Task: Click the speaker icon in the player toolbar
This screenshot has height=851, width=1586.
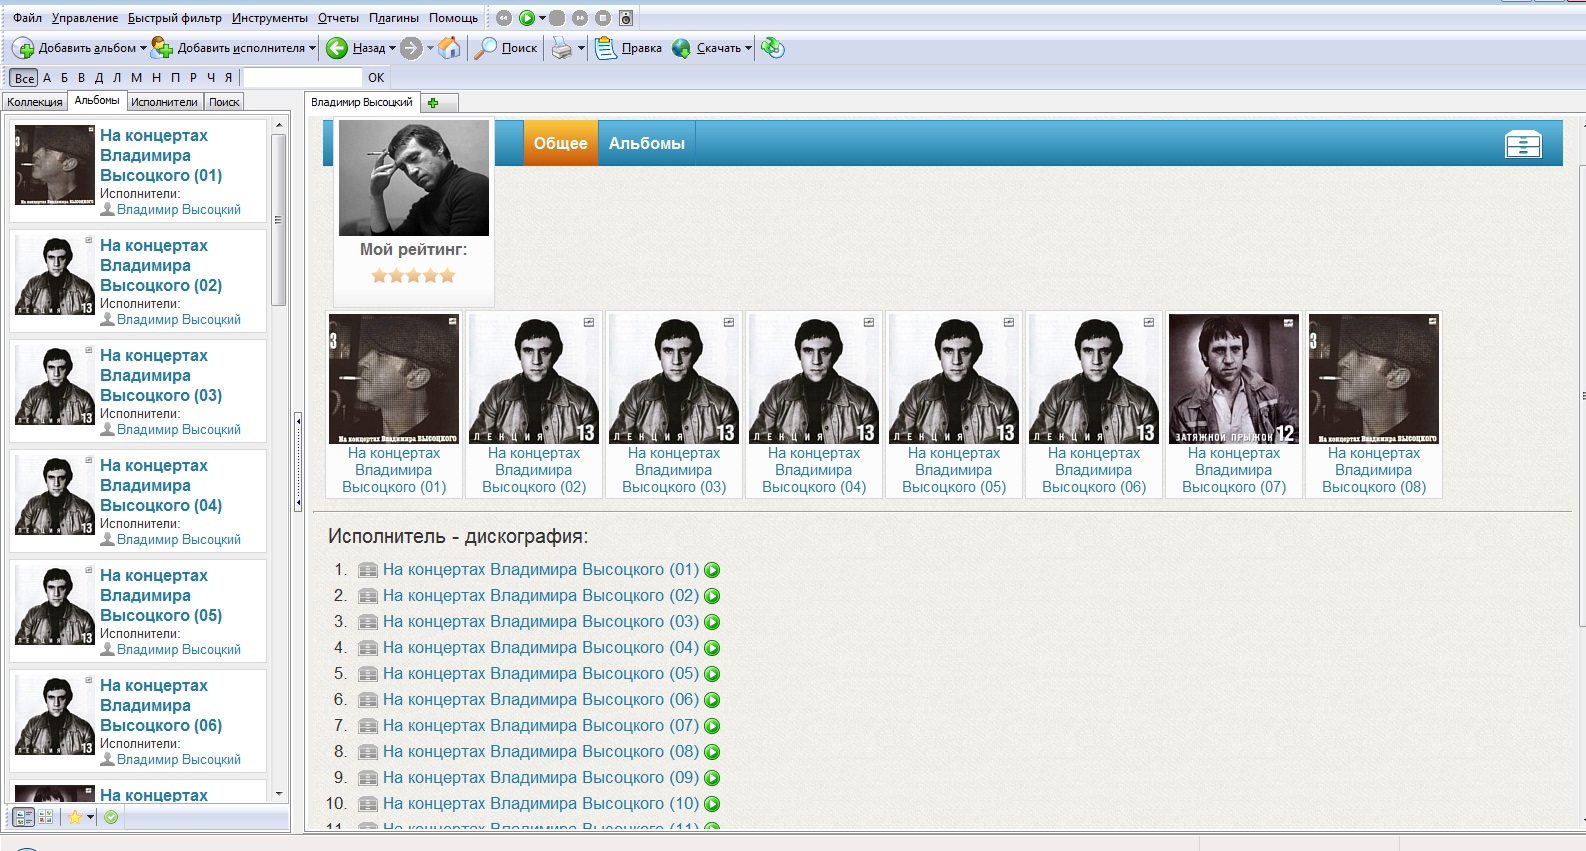Action: coord(626,18)
